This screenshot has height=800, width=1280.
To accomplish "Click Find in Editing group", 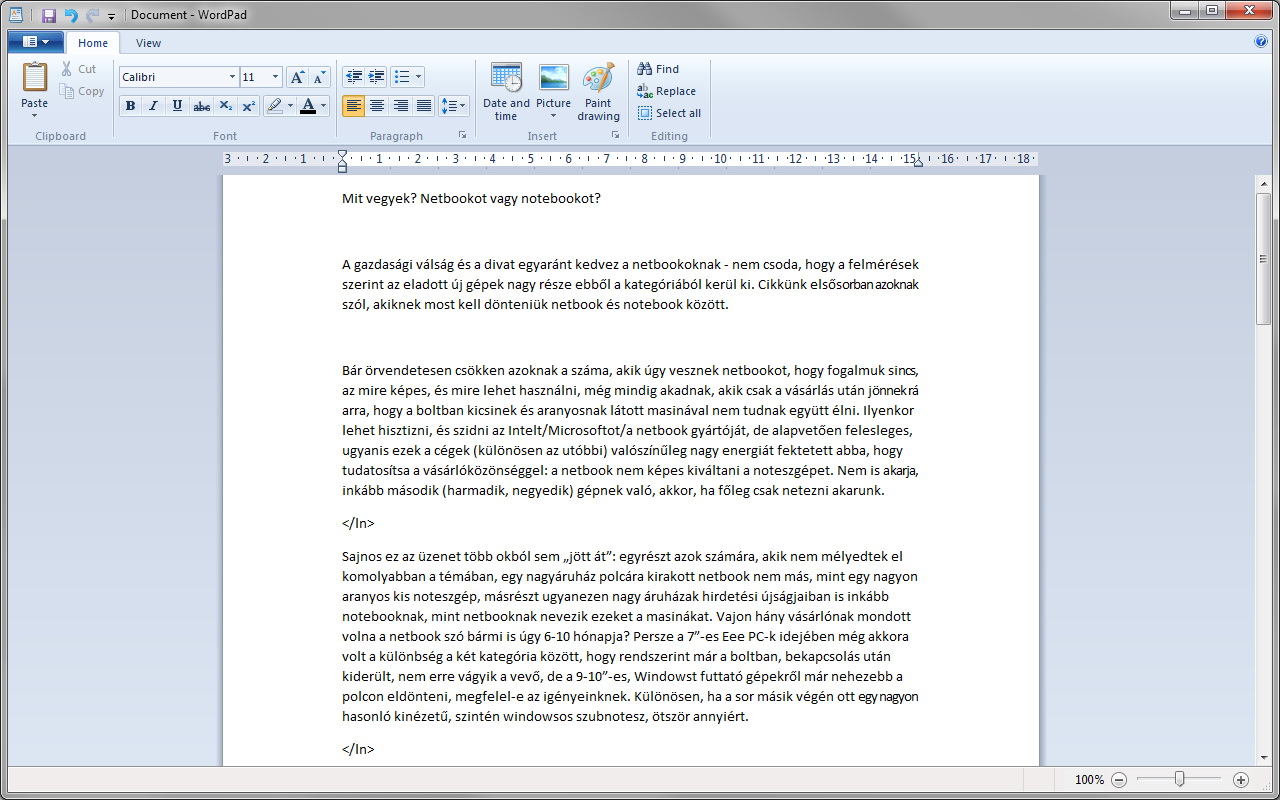I will [658, 69].
